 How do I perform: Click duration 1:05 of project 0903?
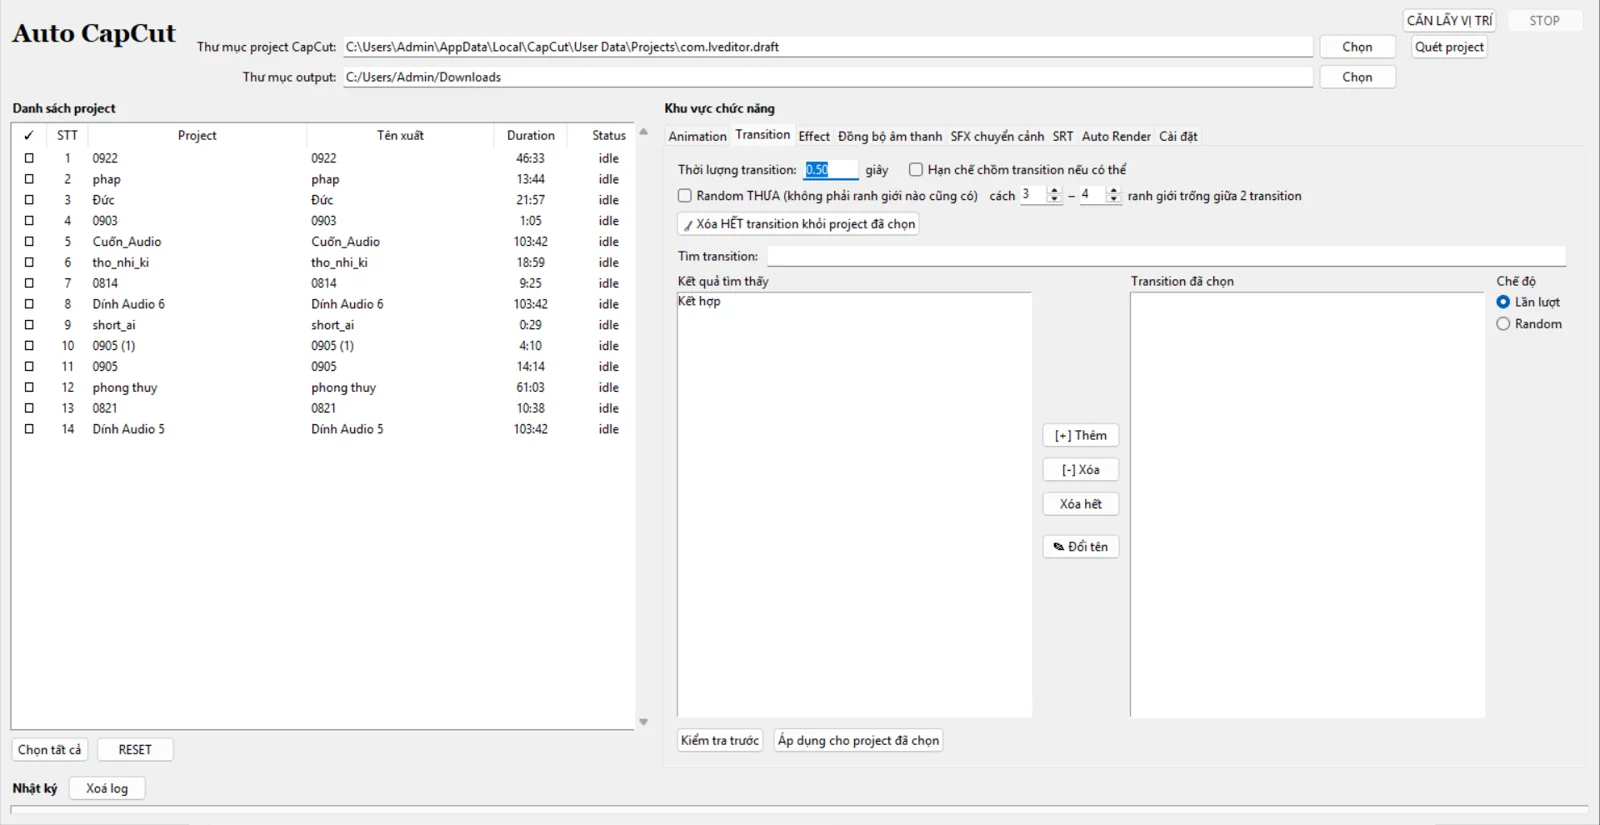[530, 221]
